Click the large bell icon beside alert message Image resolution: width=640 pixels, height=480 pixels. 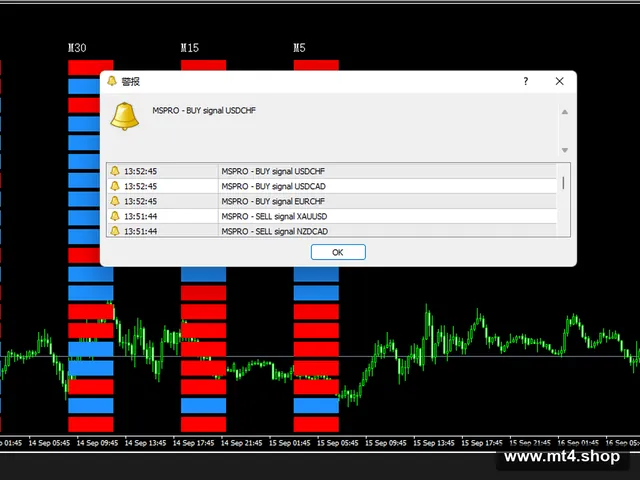tap(124, 116)
